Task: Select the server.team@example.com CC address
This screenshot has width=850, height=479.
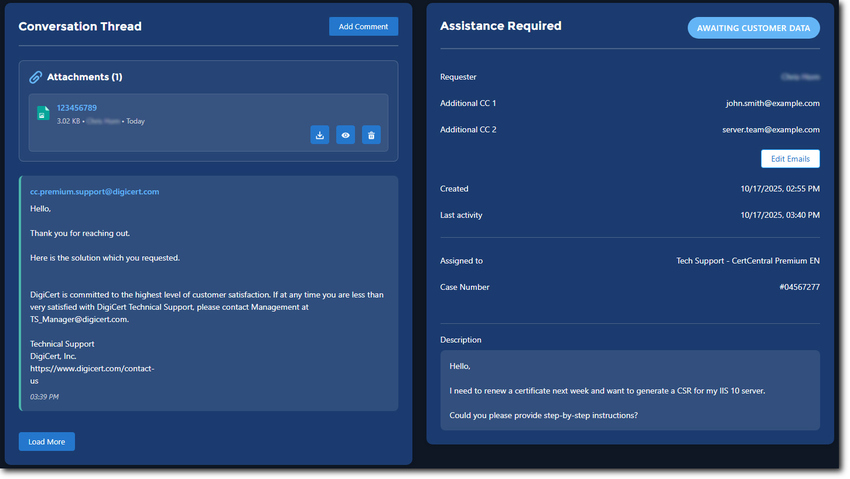Action: [770, 129]
